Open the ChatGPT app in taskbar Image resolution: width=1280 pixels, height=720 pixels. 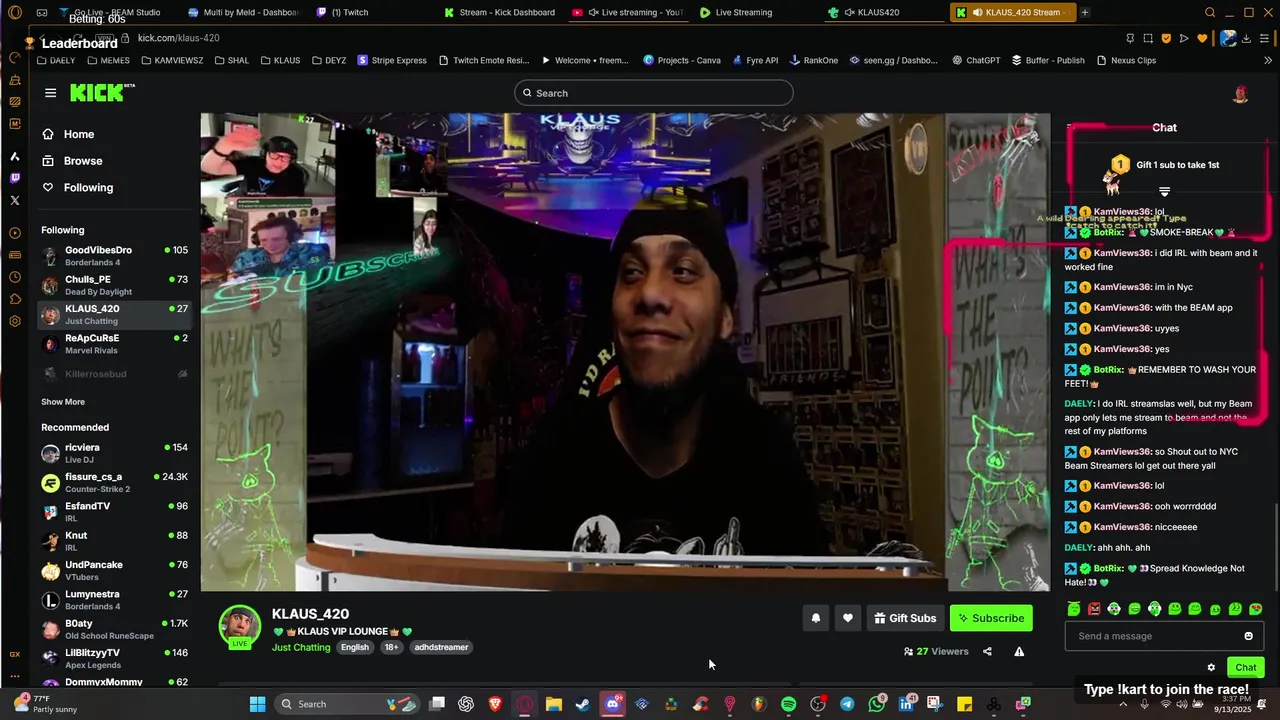coord(466,704)
